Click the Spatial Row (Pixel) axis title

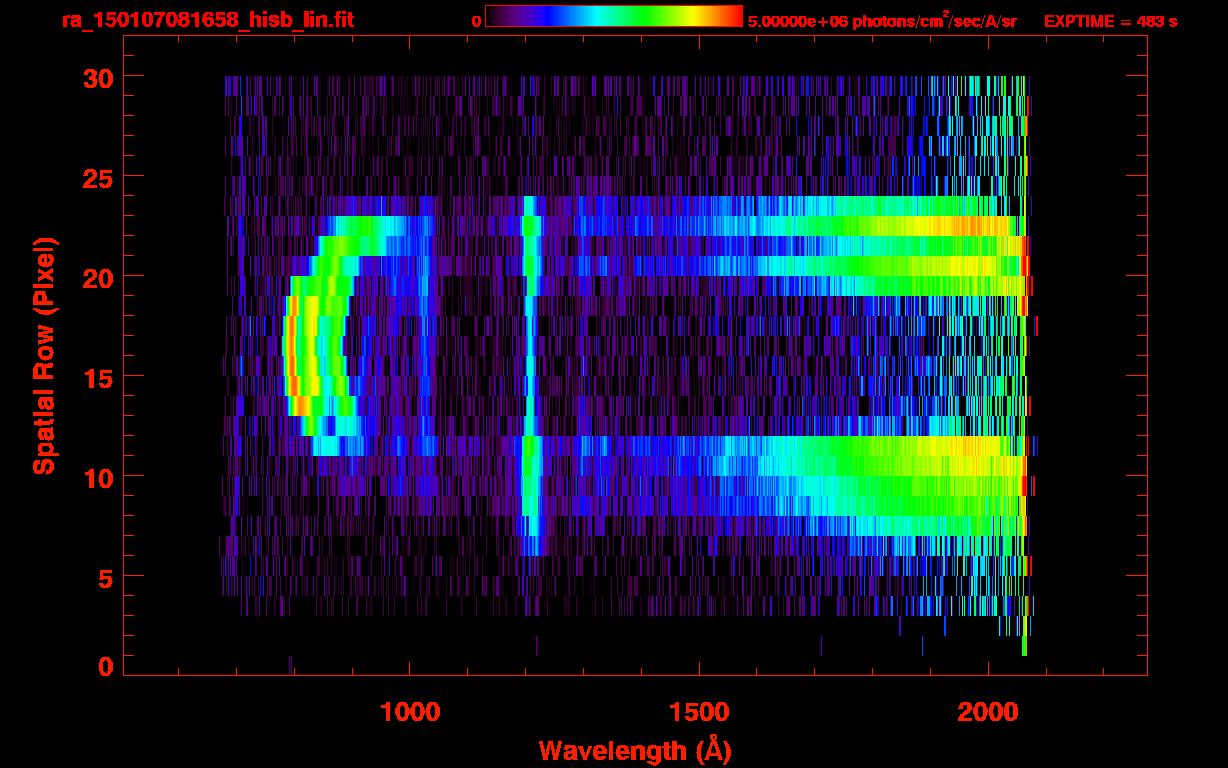[x=44, y=355]
